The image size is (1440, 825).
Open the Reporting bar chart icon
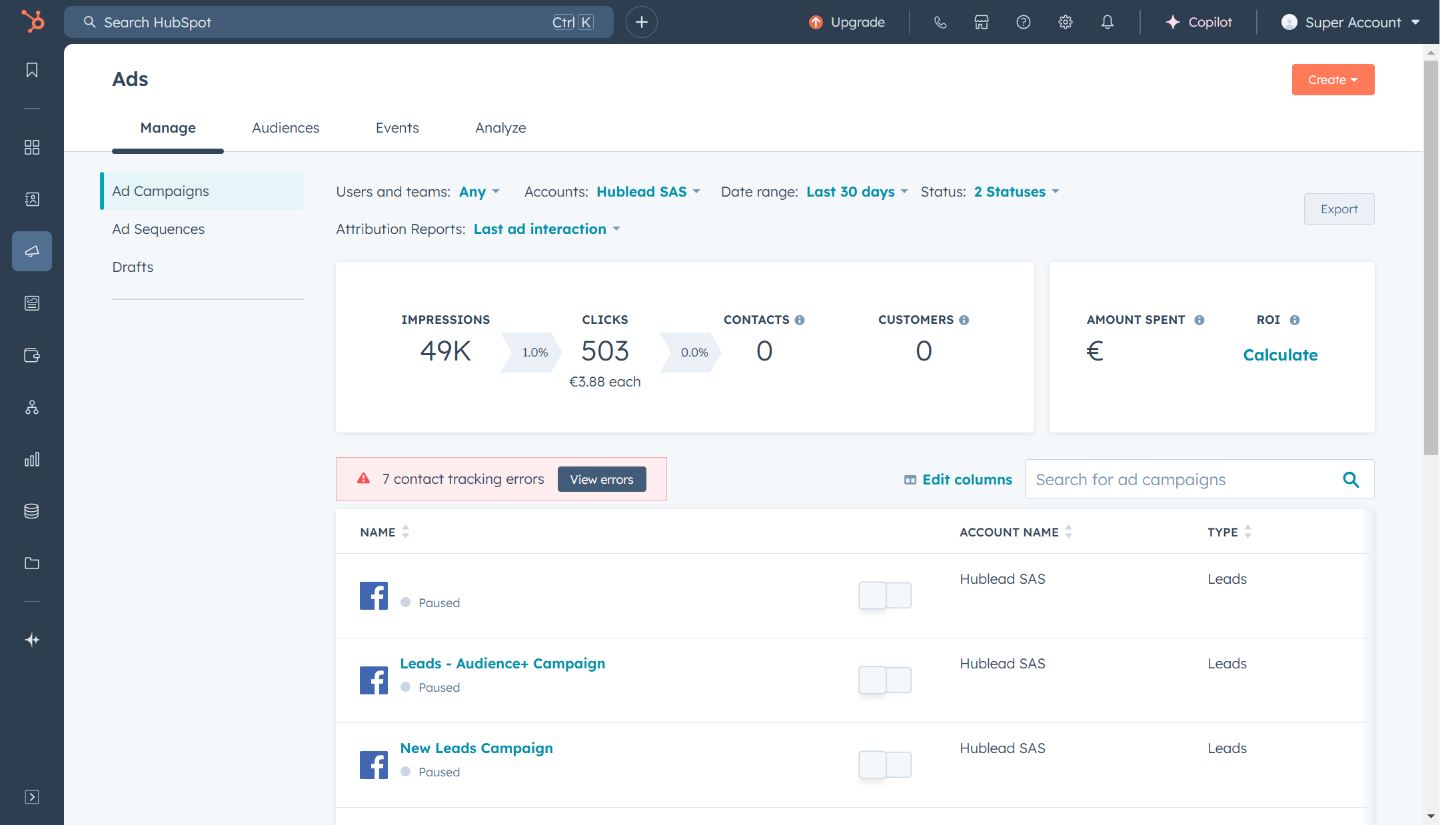click(x=31, y=459)
